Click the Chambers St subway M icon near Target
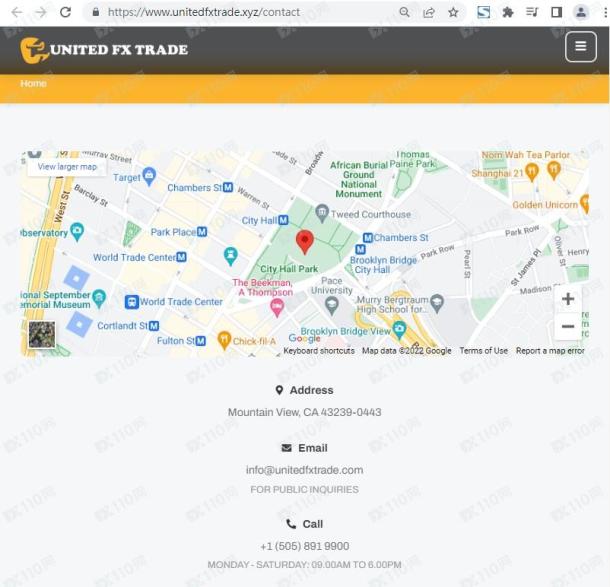 [x=228, y=187]
